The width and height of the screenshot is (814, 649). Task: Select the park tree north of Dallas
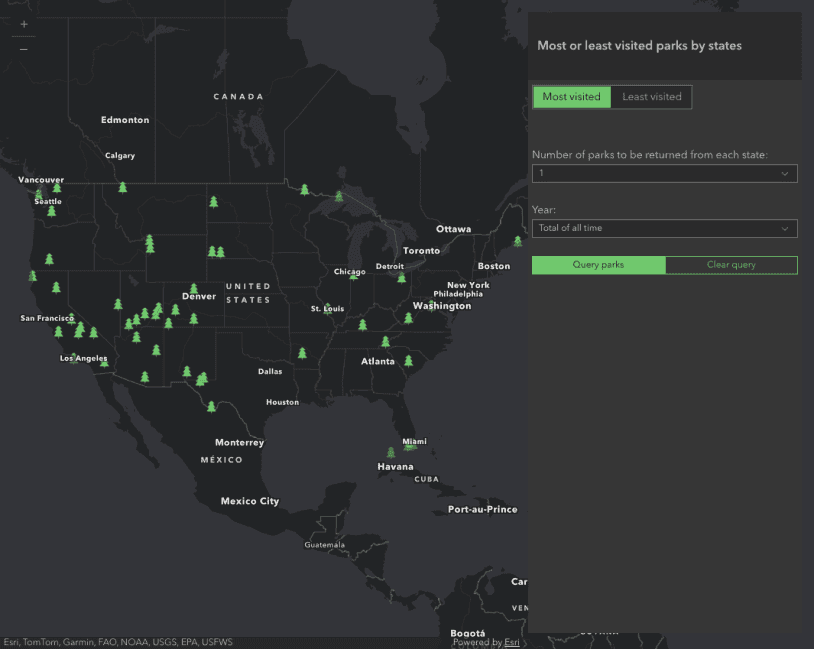click(302, 353)
